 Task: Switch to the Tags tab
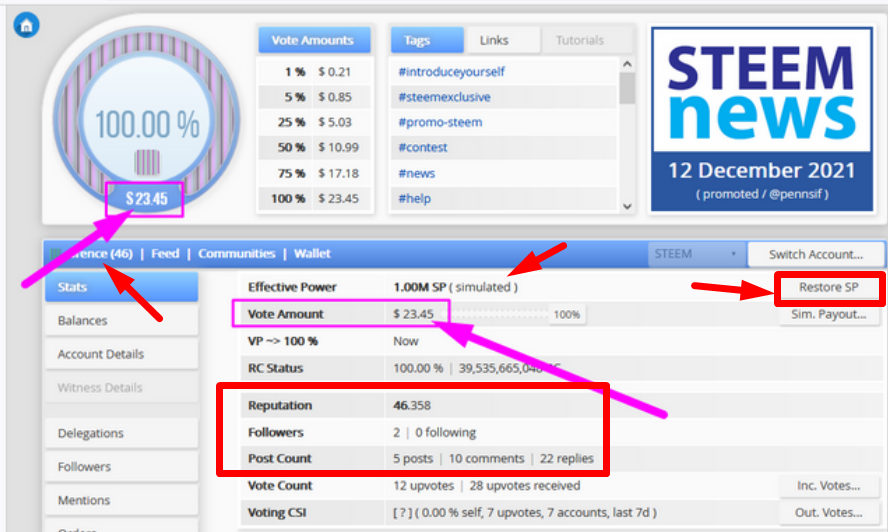point(426,40)
